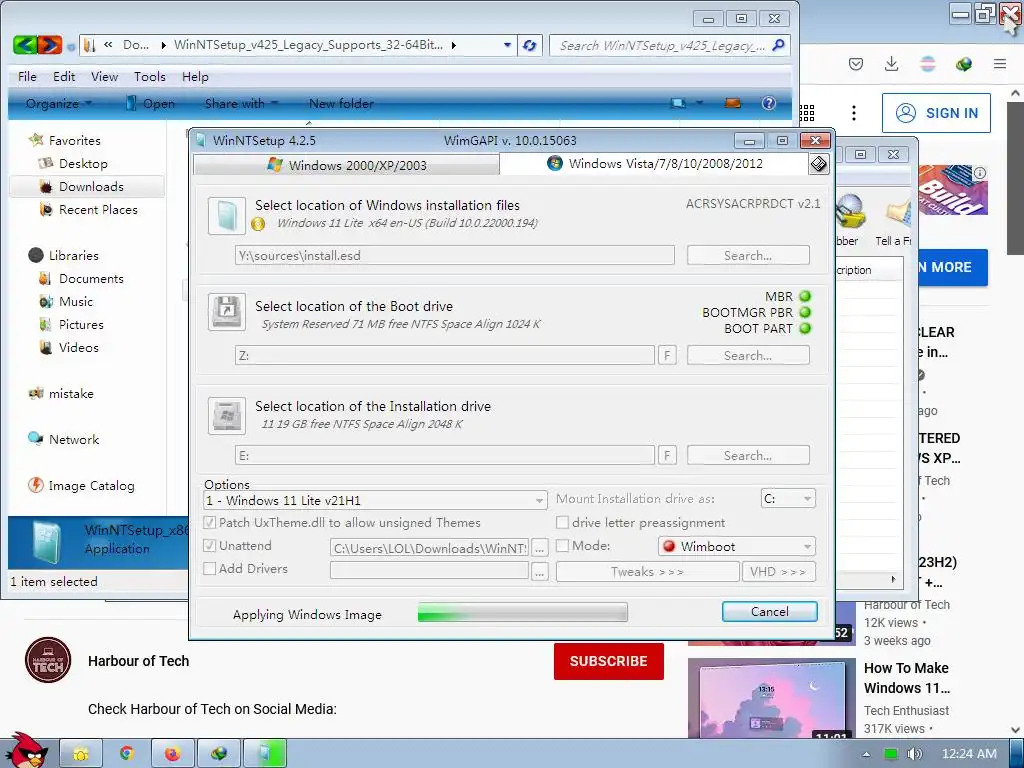
Task: Select the Windows Vista/7/8/10/2008/2012 tab
Action: (x=654, y=163)
